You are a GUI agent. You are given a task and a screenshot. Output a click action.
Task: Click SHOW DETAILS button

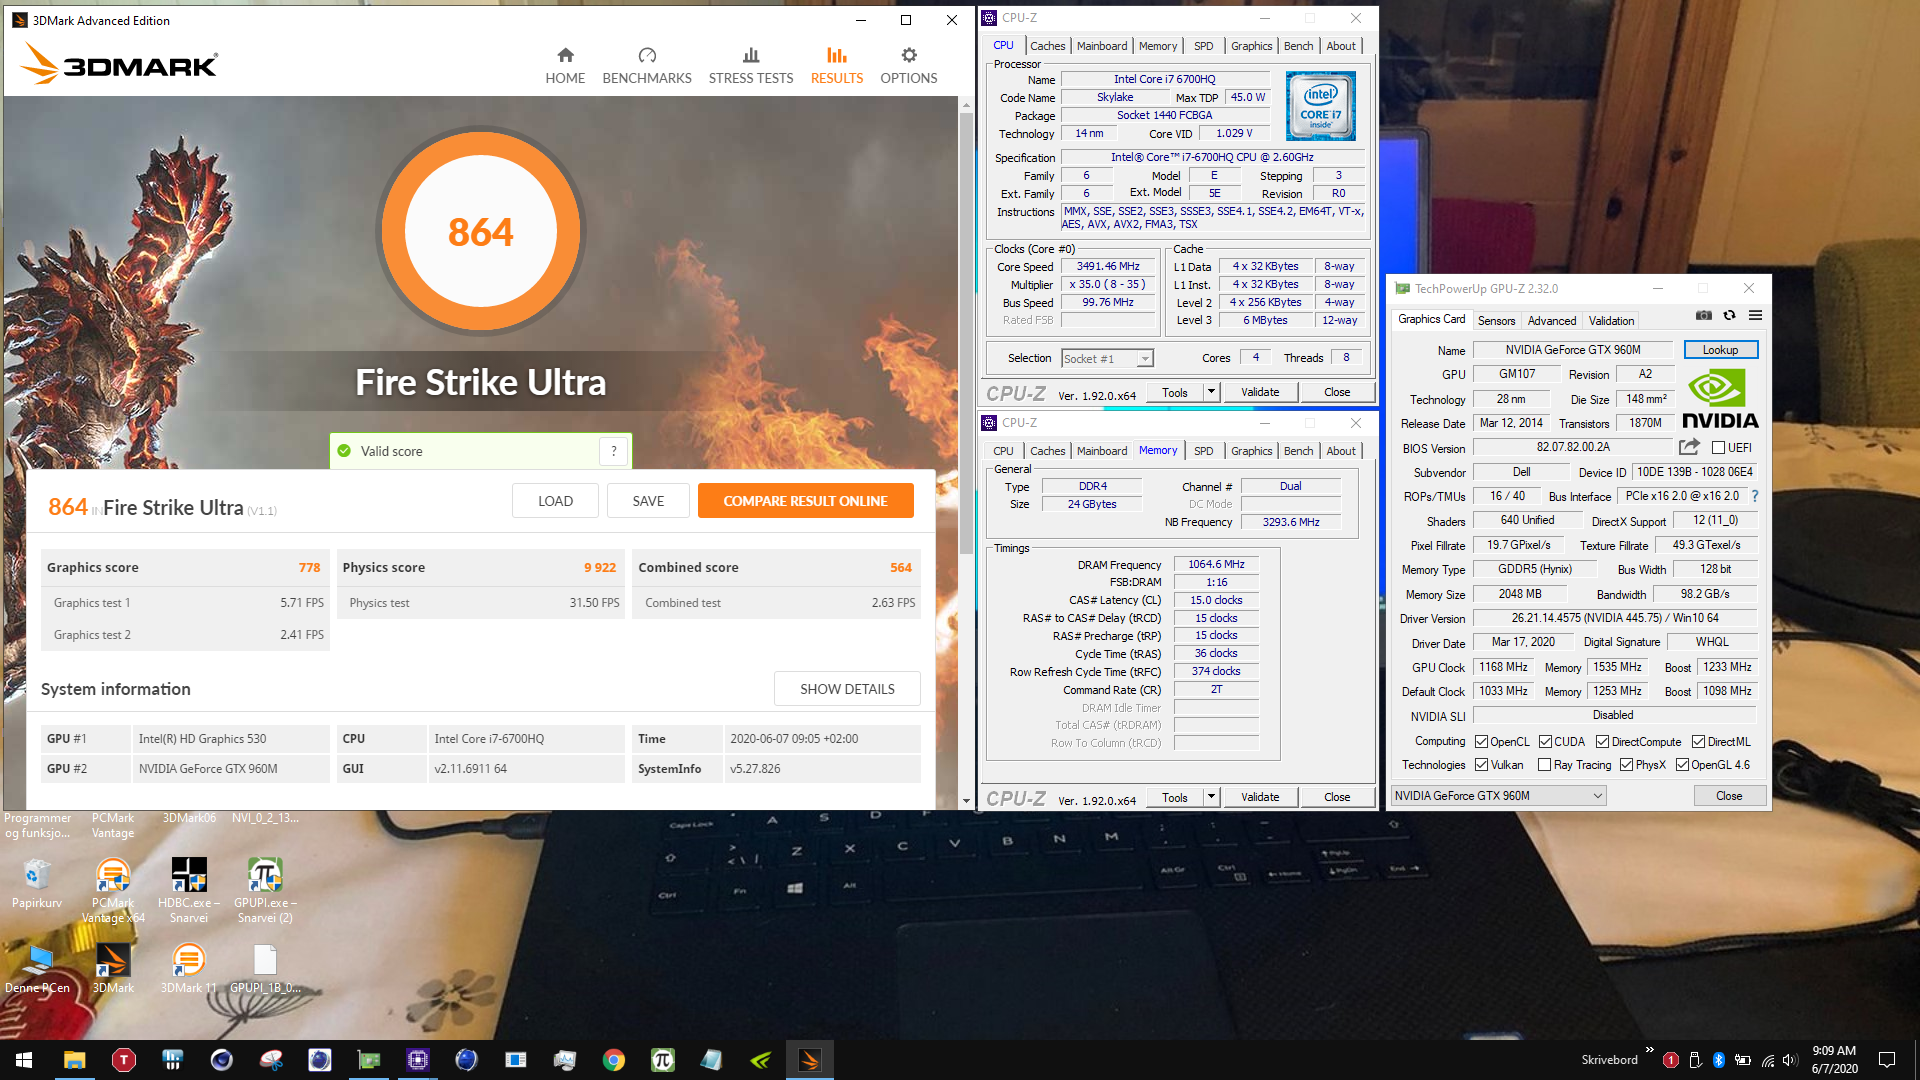click(x=847, y=689)
